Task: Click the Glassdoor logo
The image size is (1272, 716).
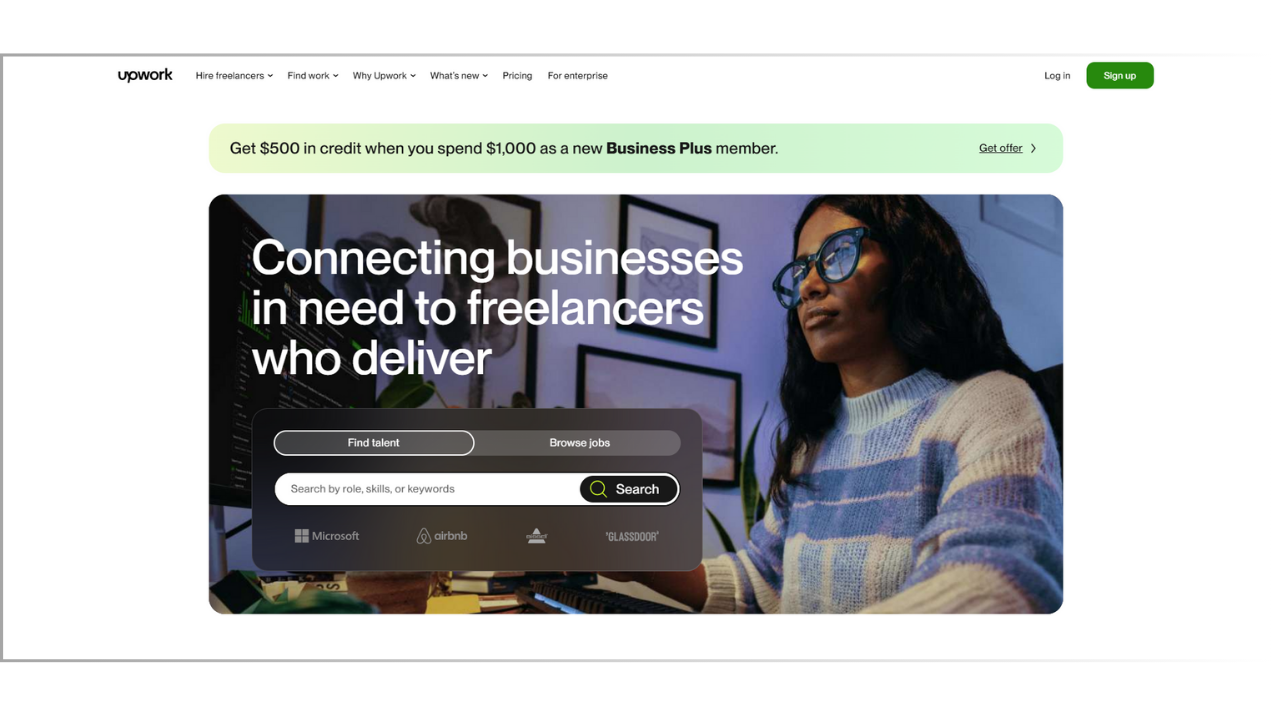Action: click(x=632, y=537)
